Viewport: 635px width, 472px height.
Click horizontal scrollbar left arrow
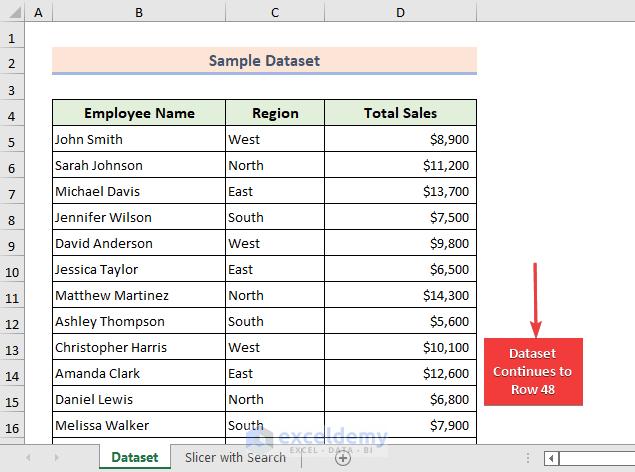click(551, 459)
